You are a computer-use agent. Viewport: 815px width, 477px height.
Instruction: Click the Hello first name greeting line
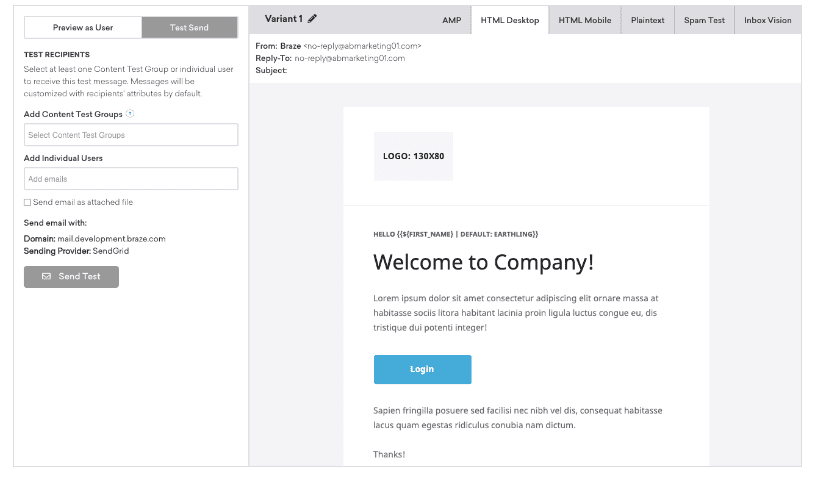coord(455,234)
